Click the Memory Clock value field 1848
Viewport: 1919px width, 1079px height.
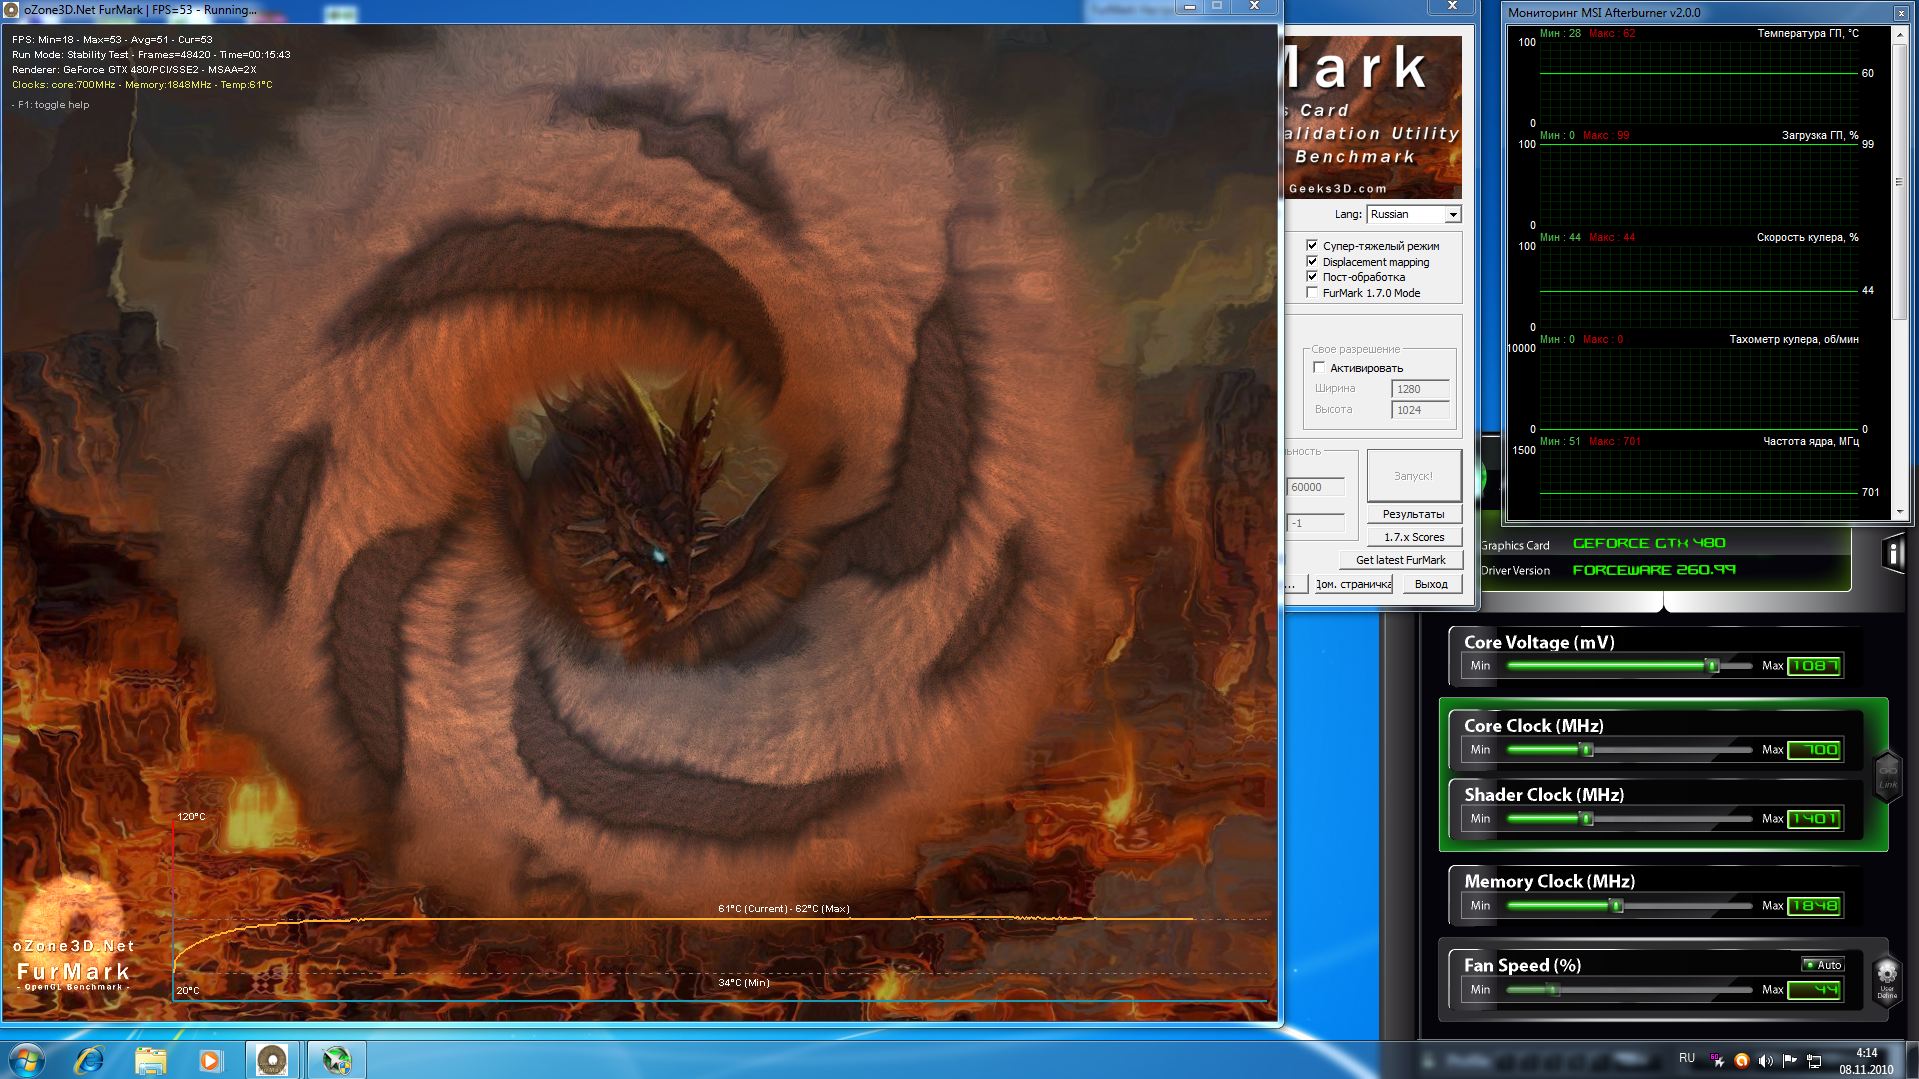pyautogui.click(x=1814, y=905)
